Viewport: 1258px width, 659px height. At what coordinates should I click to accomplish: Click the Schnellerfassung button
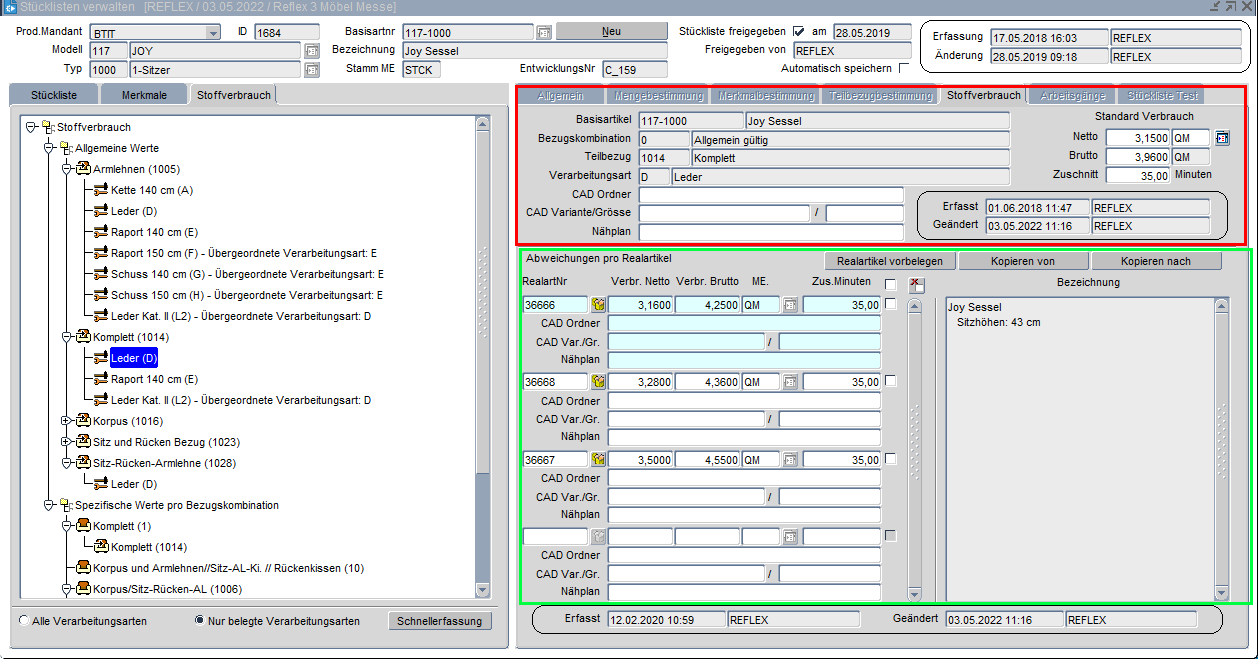(x=440, y=621)
